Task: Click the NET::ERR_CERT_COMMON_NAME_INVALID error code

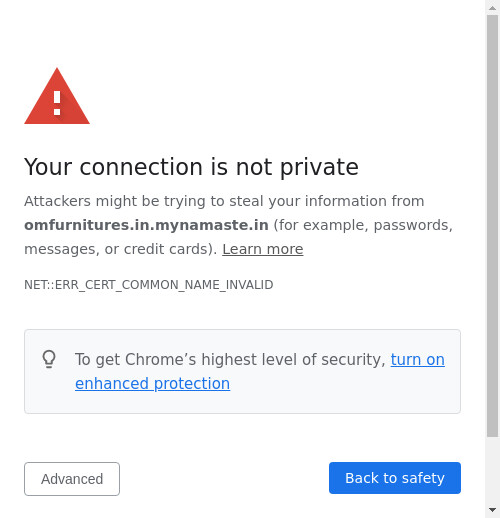Action: tap(149, 285)
